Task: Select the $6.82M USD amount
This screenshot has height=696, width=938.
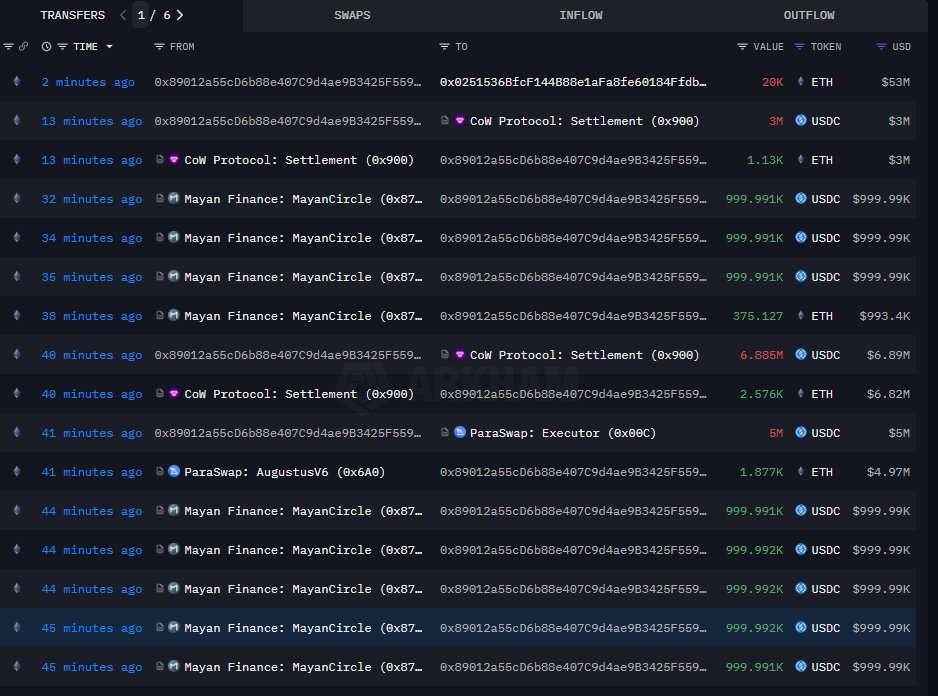Action: tap(888, 394)
